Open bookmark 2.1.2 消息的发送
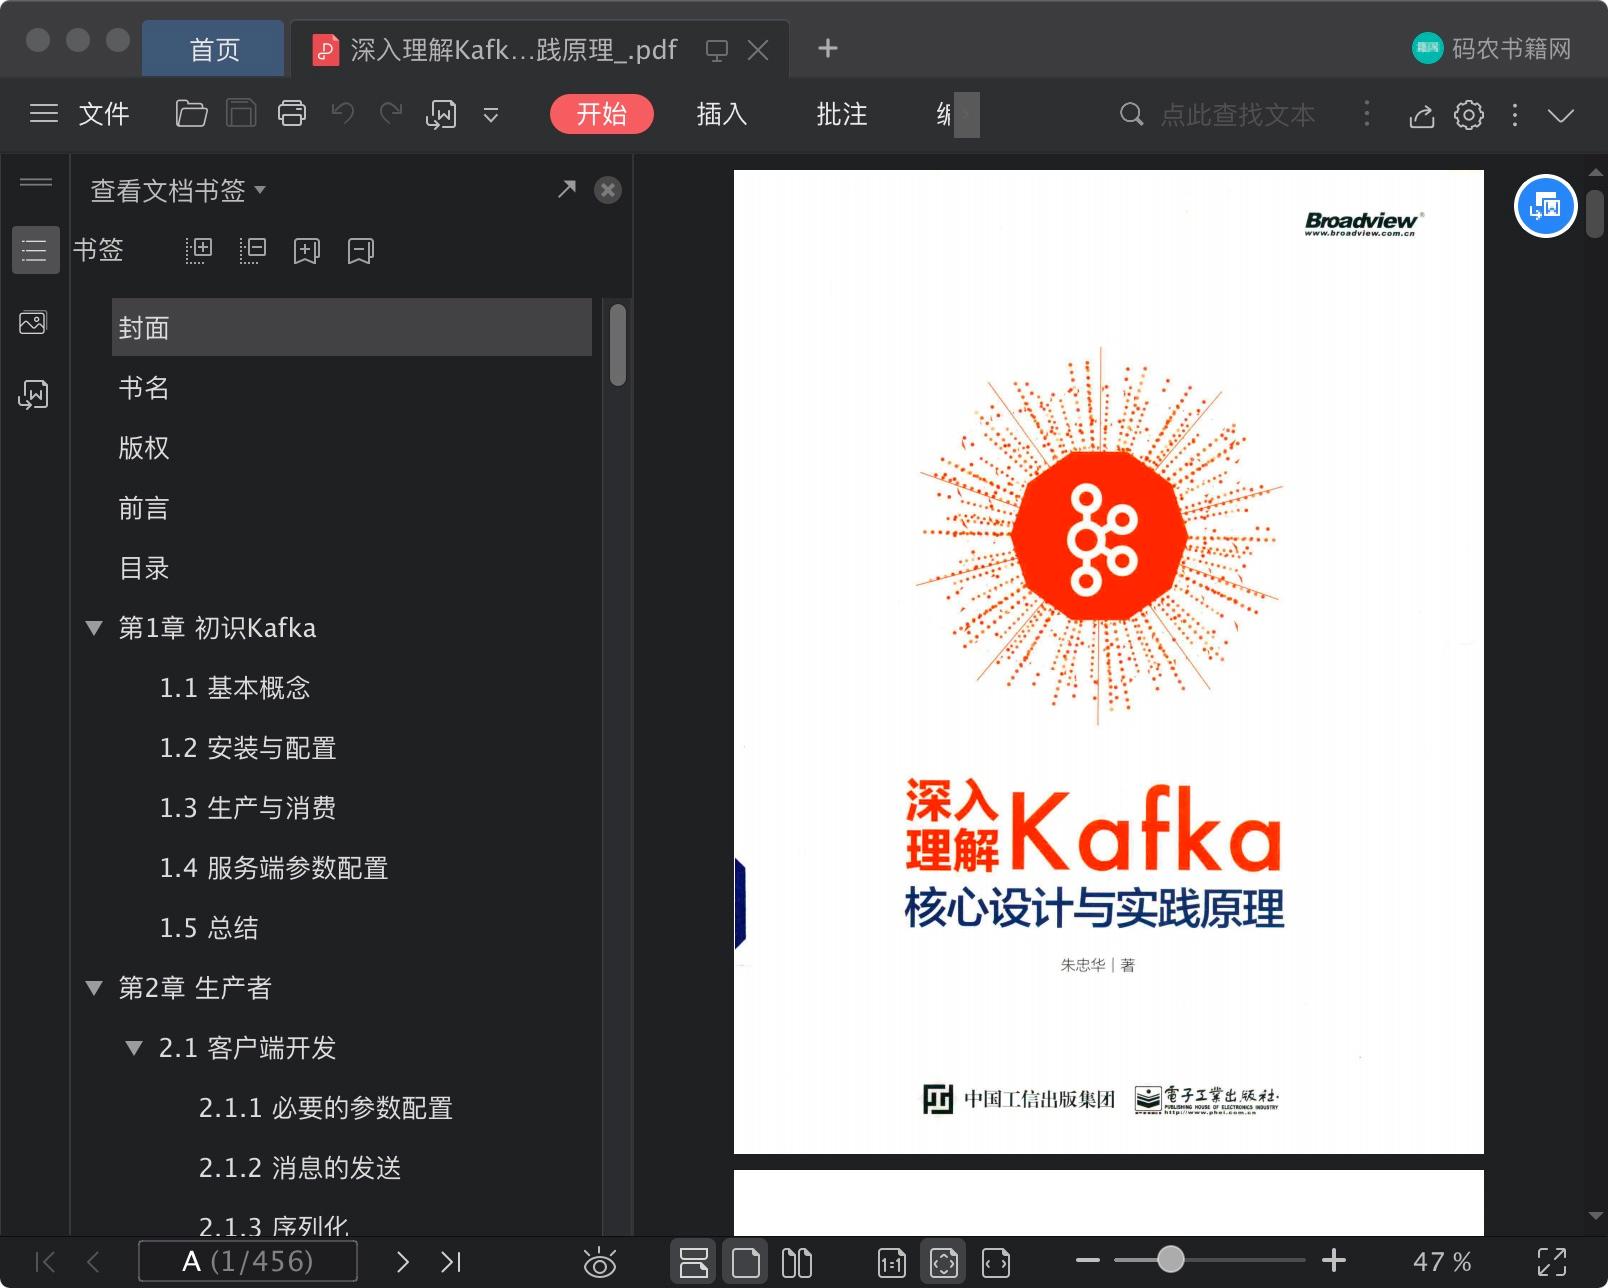Image resolution: width=1608 pixels, height=1288 pixels. 300,1168
